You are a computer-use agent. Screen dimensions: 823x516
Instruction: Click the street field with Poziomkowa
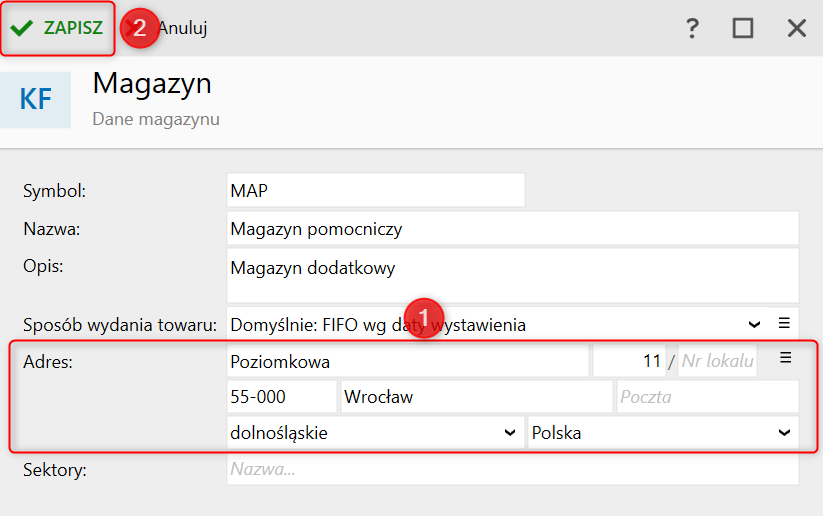(407, 361)
